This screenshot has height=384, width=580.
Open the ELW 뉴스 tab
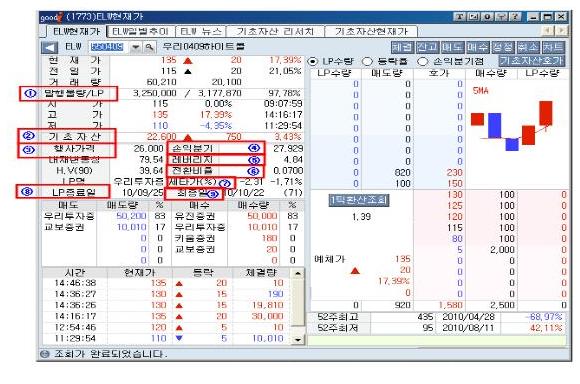201,31
